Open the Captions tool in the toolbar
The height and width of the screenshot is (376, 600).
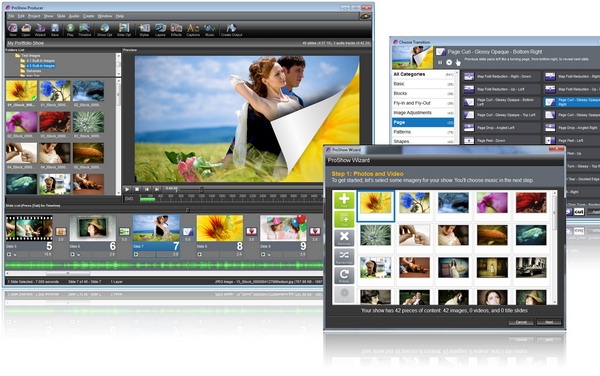(x=193, y=30)
